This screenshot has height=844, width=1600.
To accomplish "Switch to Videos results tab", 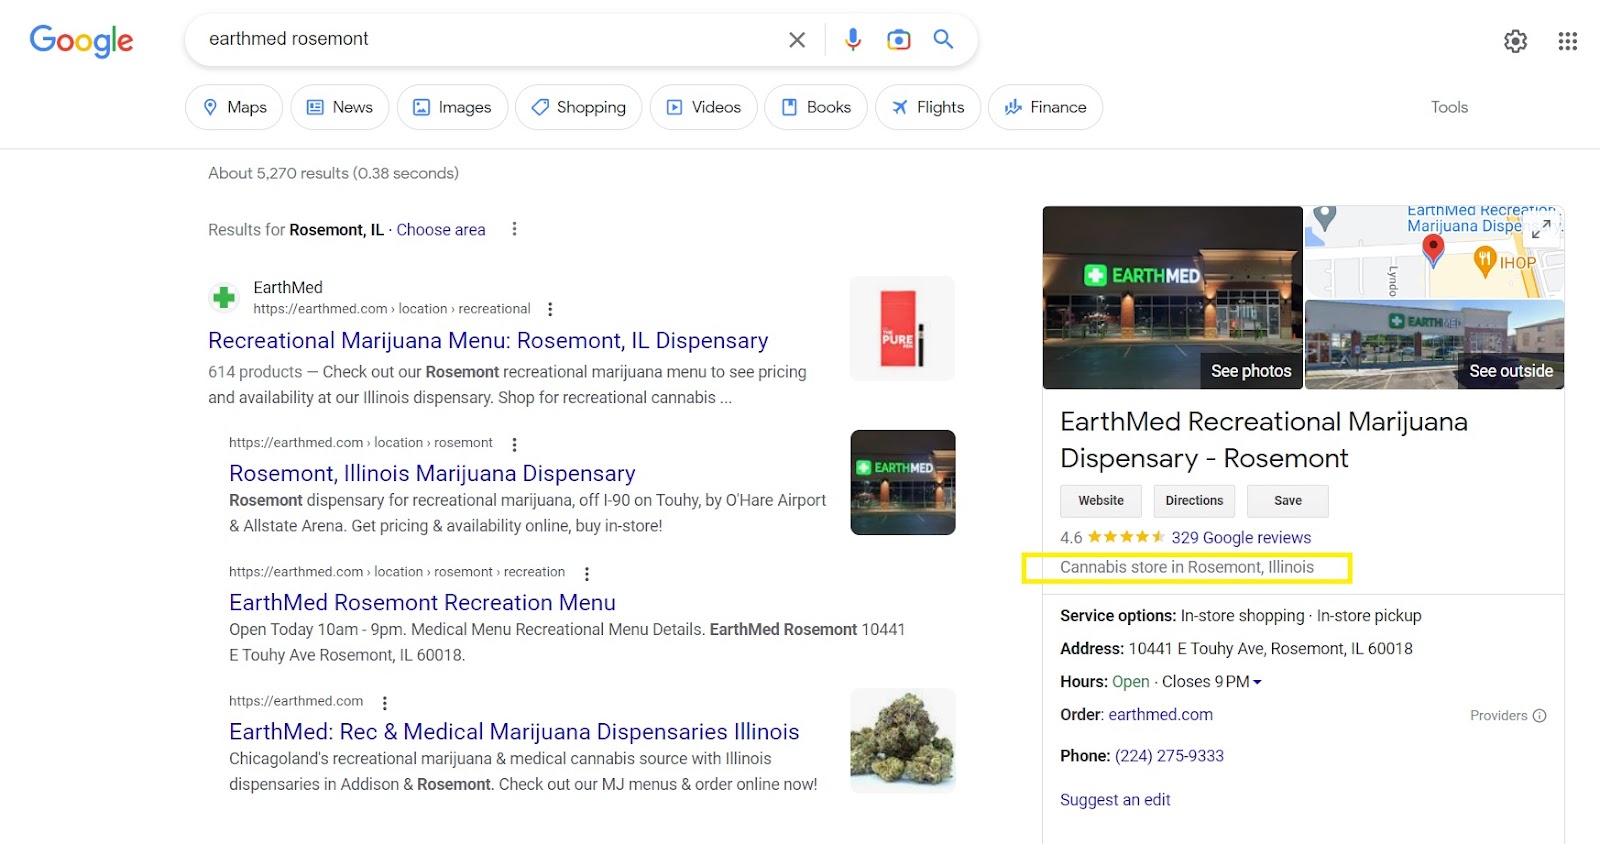I will click(x=704, y=107).
